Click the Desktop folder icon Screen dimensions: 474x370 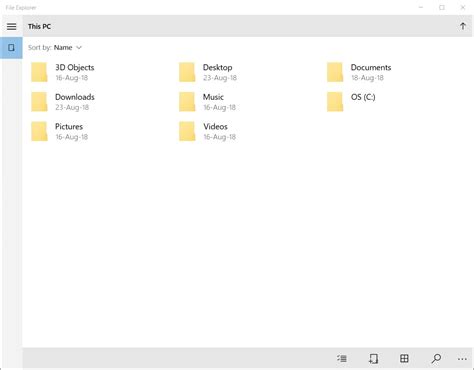pyautogui.click(x=187, y=72)
